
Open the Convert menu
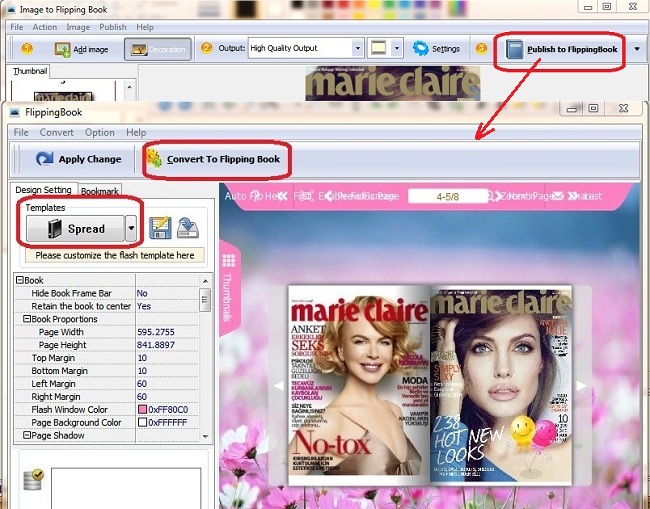(56, 133)
